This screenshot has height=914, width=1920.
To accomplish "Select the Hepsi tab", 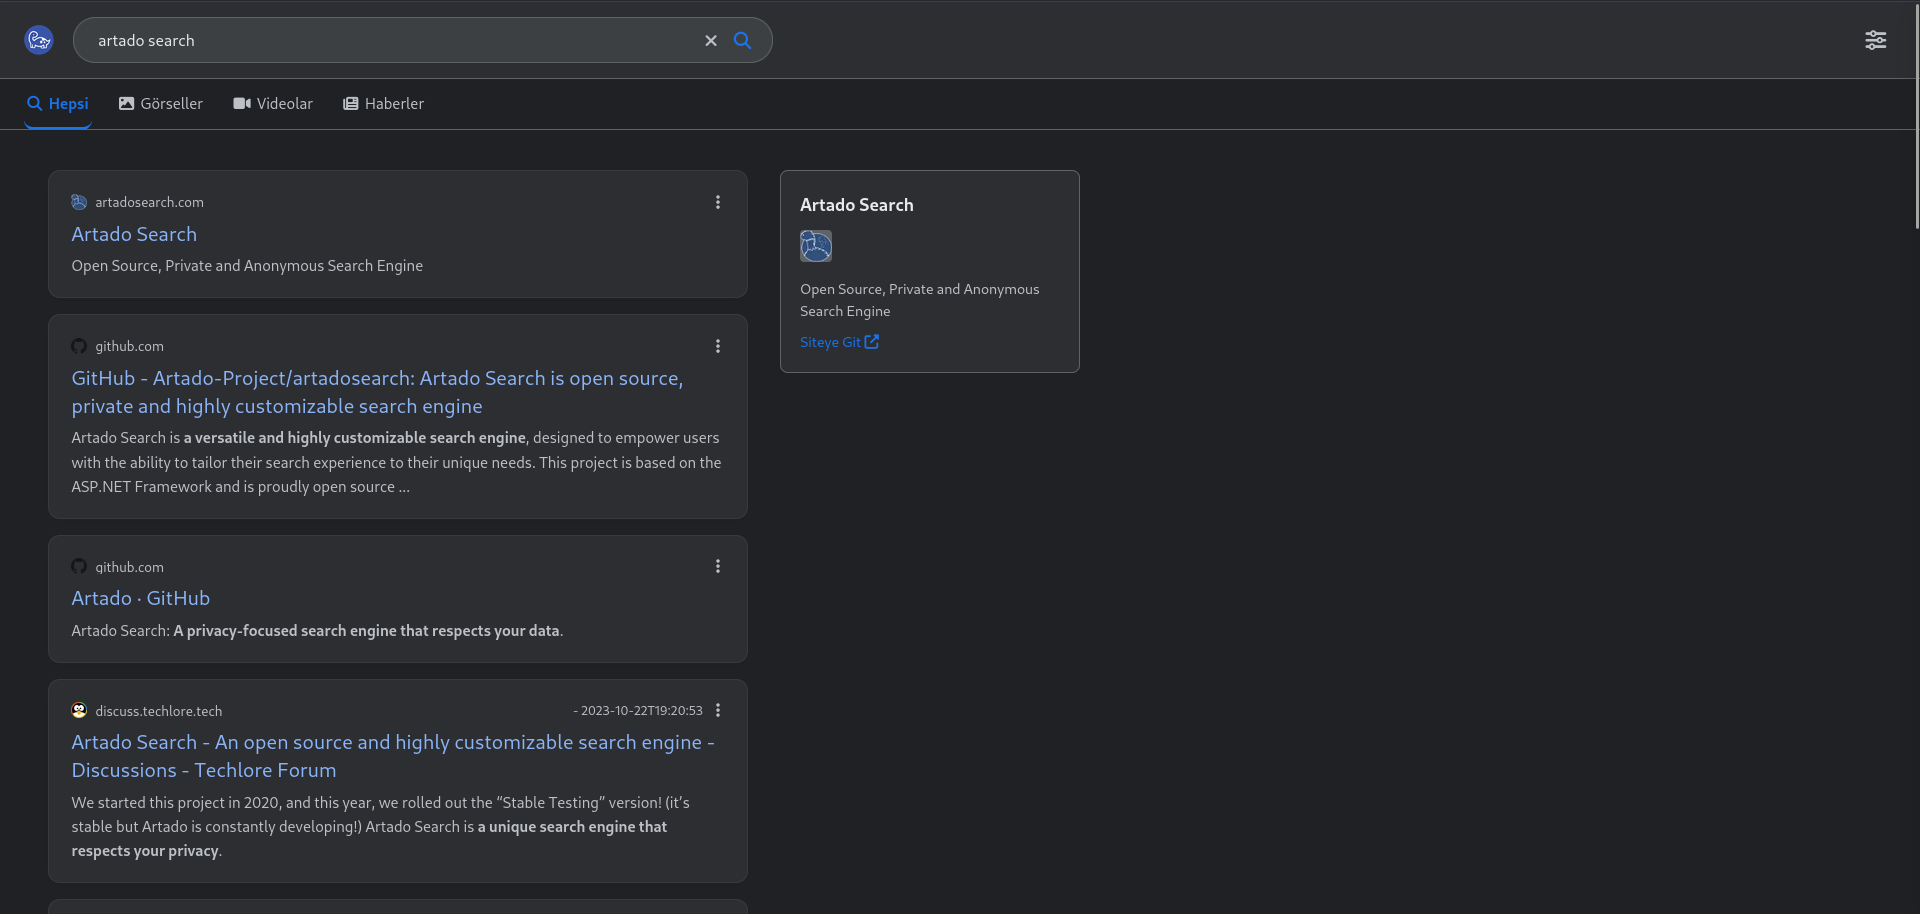I will tap(58, 104).
